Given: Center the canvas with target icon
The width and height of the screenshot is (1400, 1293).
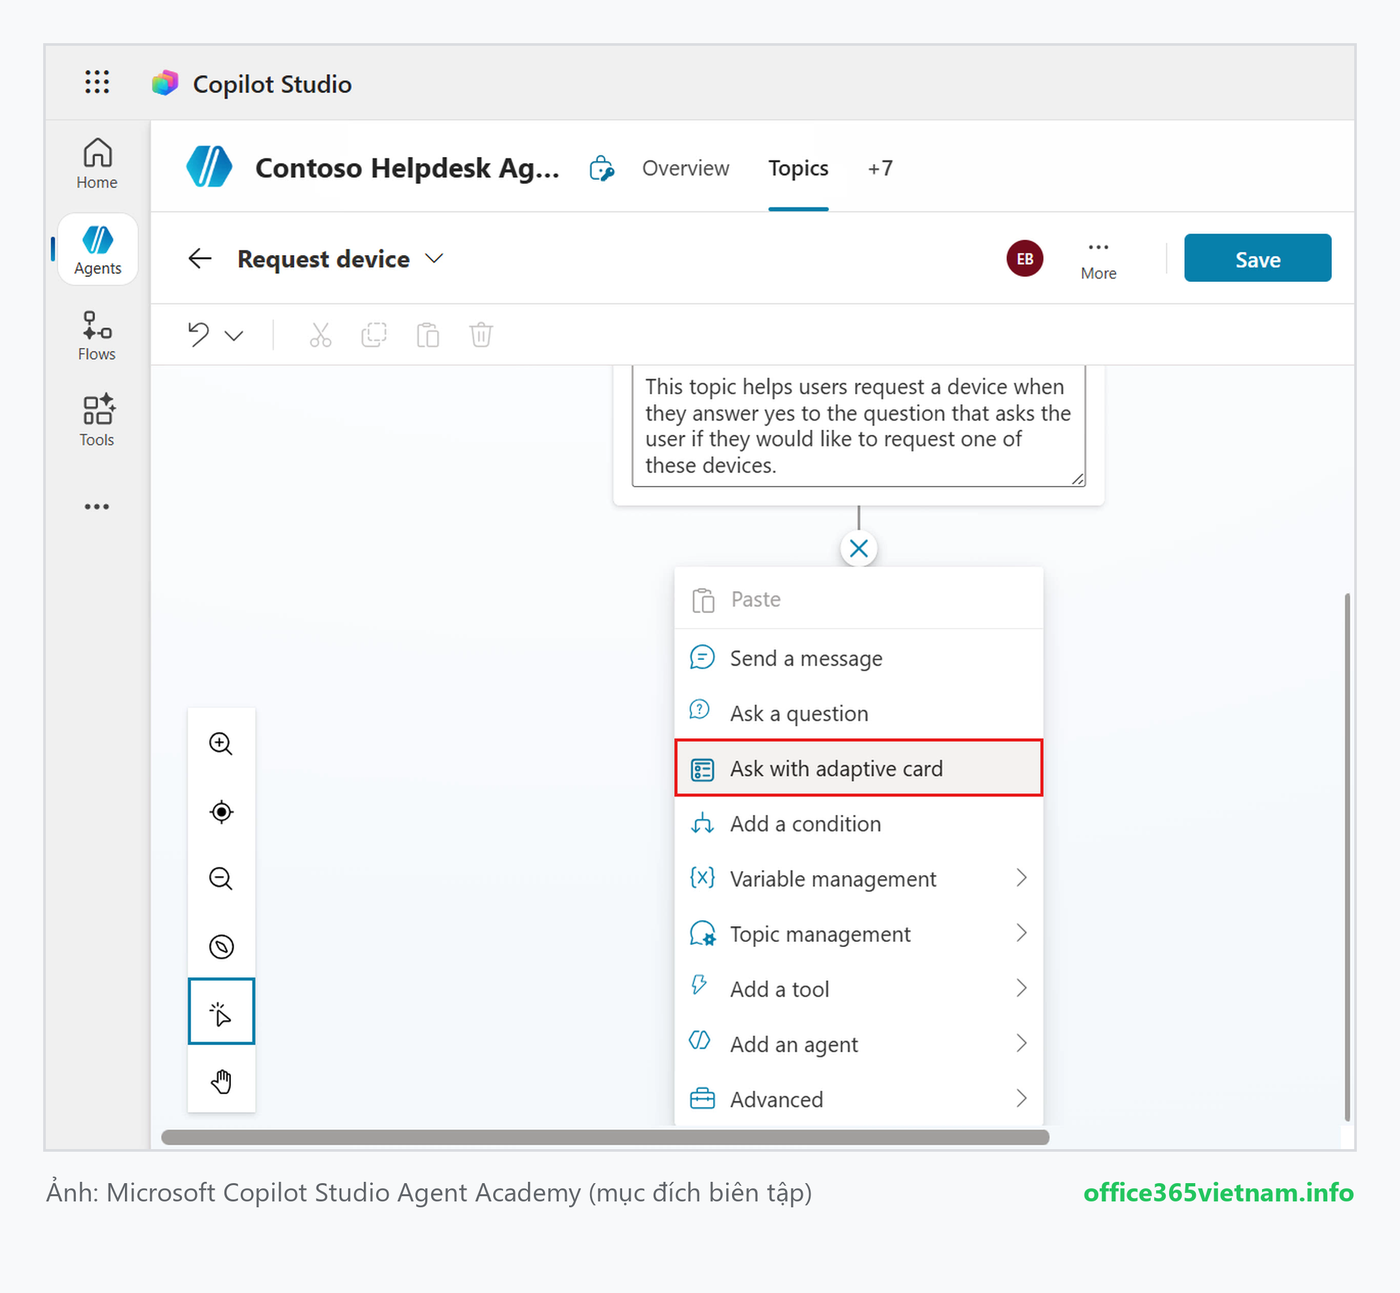Looking at the screenshot, I should tap(221, 812).
